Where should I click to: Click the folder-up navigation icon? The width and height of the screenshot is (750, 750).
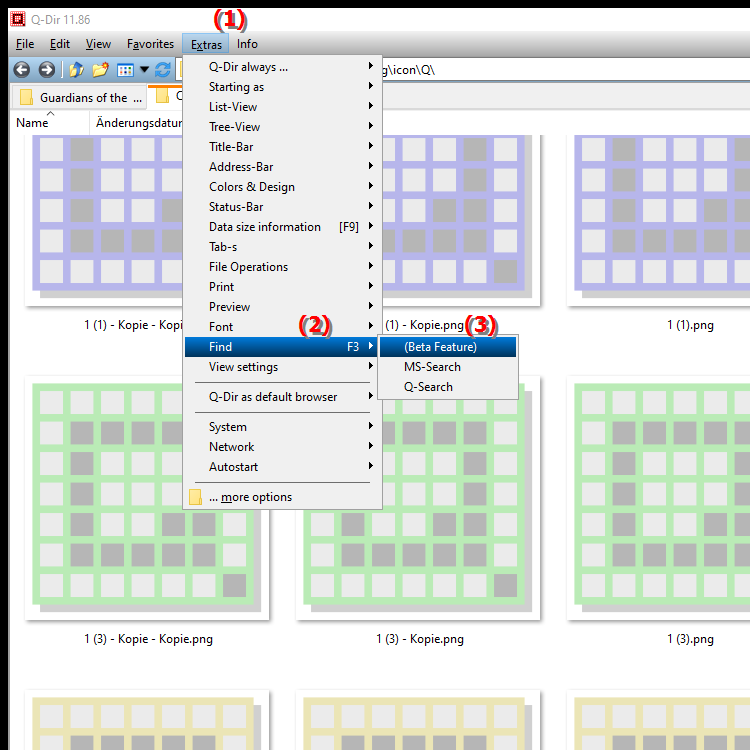point(77,70)
